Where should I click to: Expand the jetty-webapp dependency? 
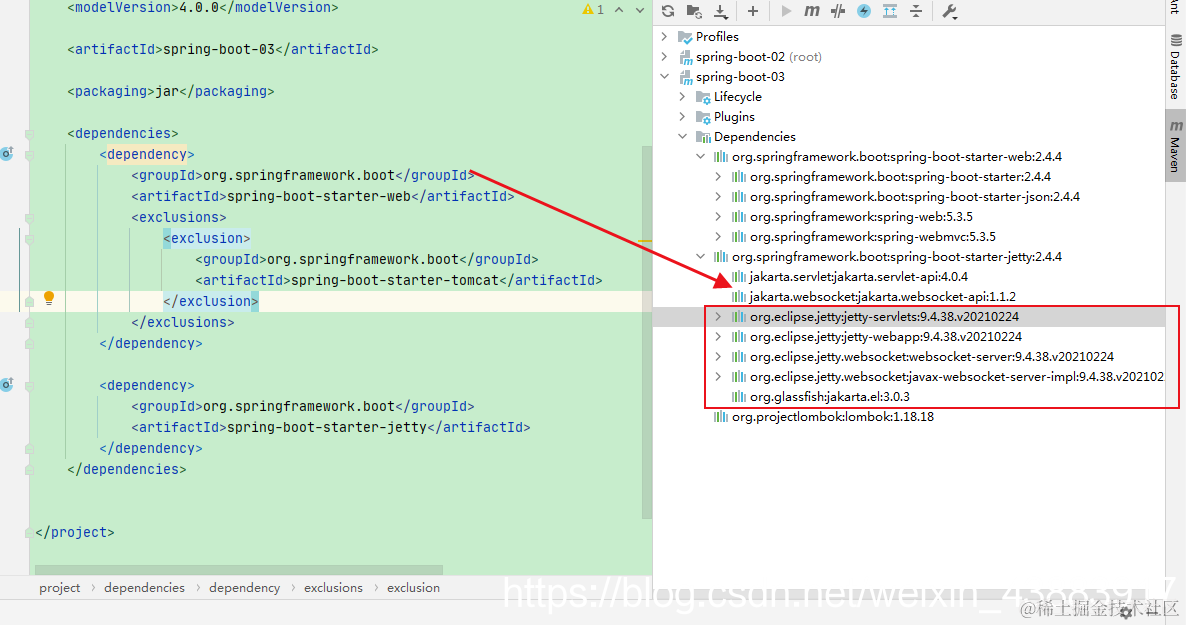[x=719, y=337]
